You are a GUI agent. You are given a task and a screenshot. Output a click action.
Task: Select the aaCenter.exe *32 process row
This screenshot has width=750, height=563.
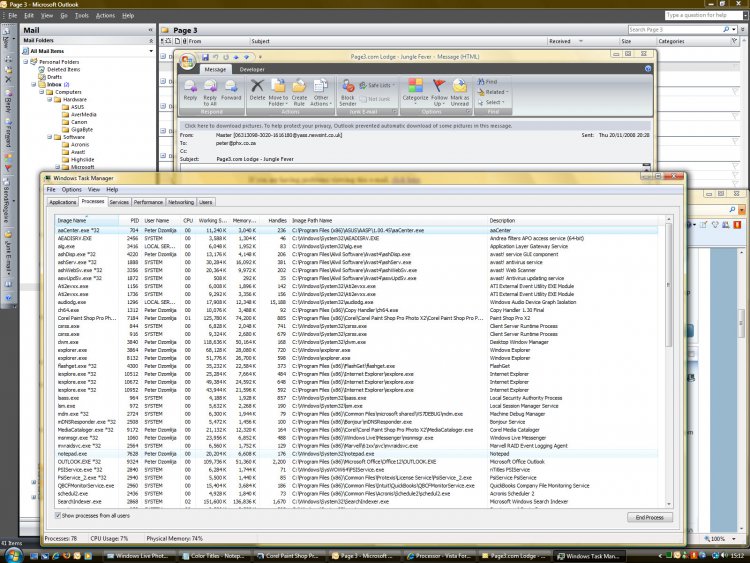356,231
